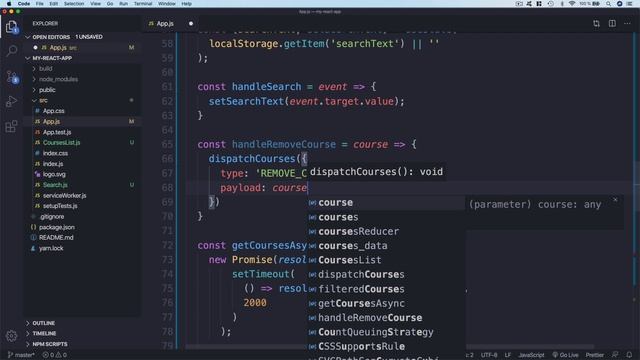
Task: Open index.css in the file tree
Action: click(55, 153)
